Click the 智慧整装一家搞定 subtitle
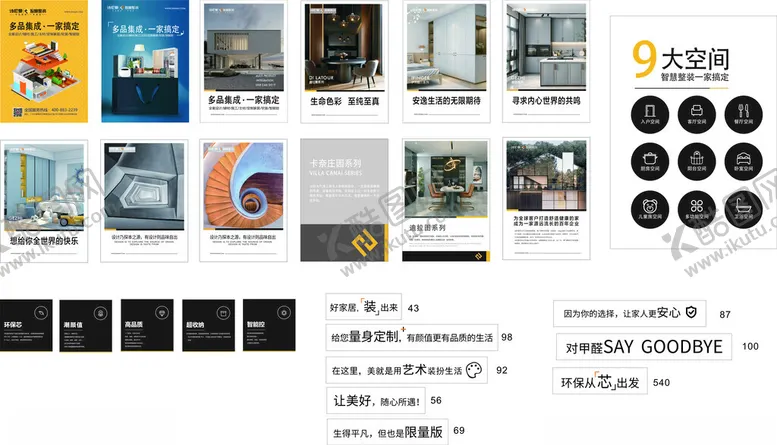This screenshot has height=445, width=777. [694, 77]
